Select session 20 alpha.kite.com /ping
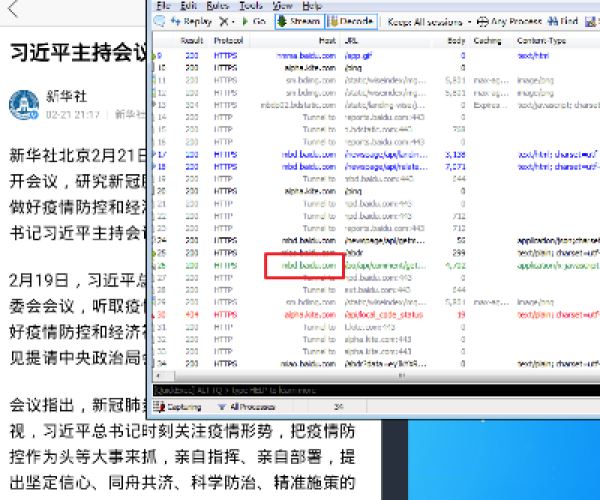Viewport: 600px width, 500px height. [376, 191]
